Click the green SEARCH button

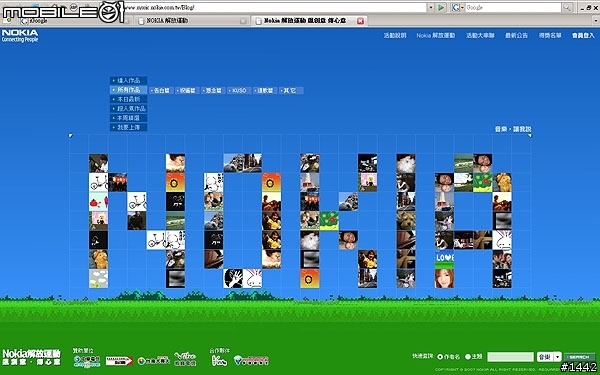pyautogui.click(x=579, y=357)
